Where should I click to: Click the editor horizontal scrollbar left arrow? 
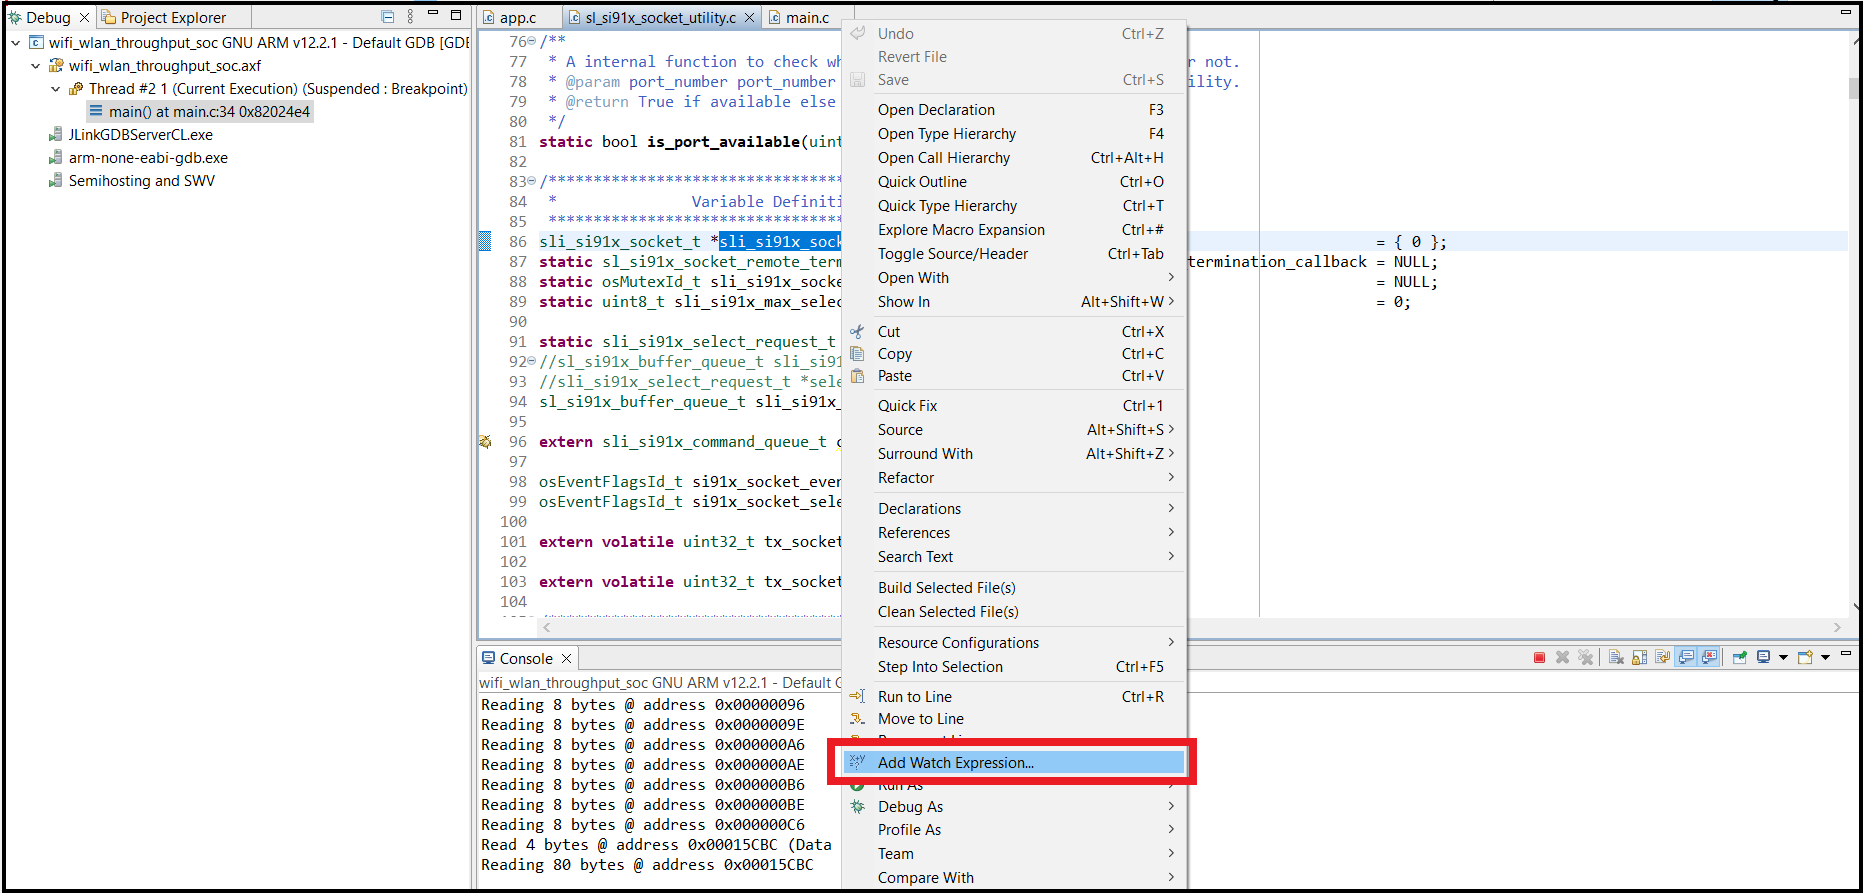[547, 628]
